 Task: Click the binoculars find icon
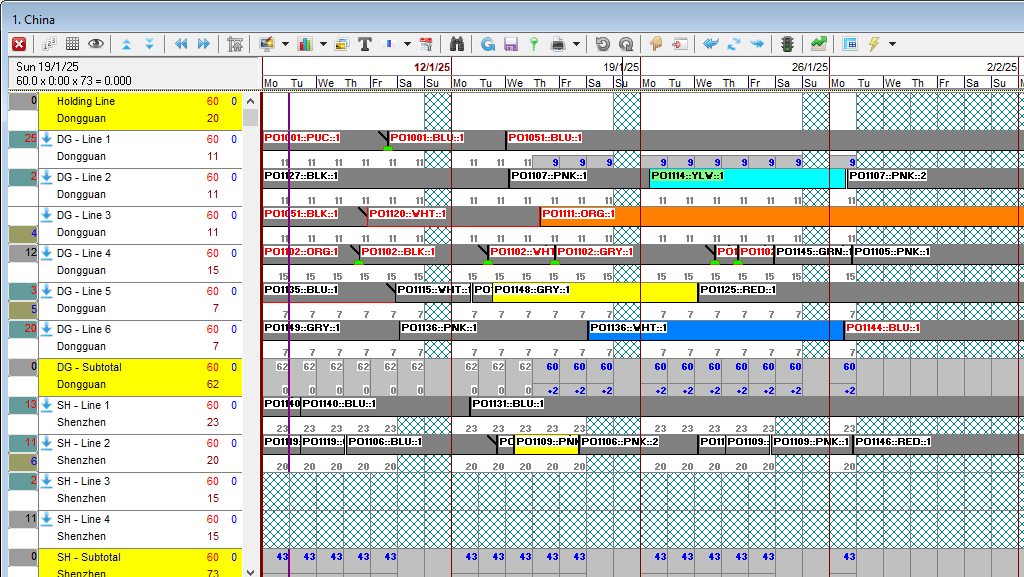(x=456, y=44)
